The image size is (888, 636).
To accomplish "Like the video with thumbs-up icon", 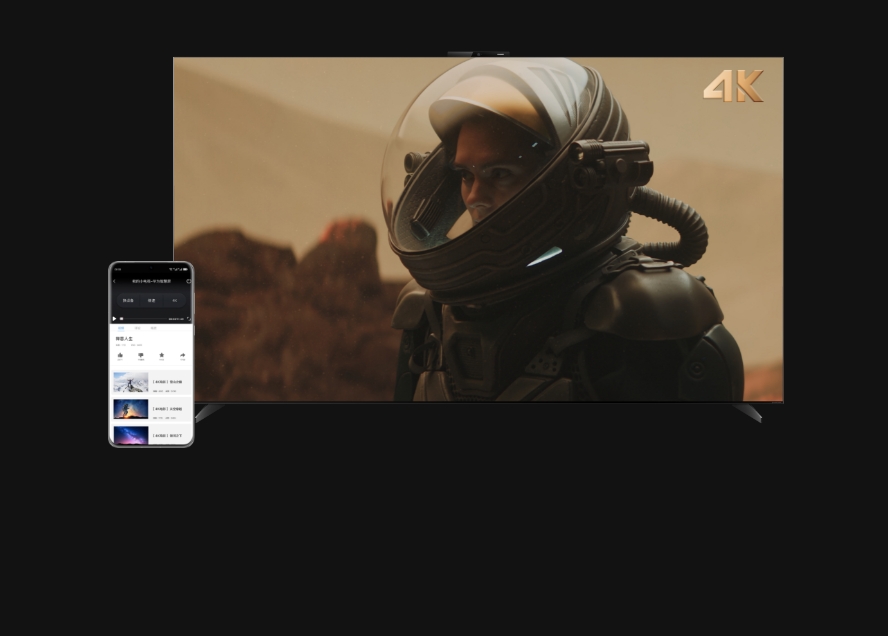I will (x=120, y=356).
